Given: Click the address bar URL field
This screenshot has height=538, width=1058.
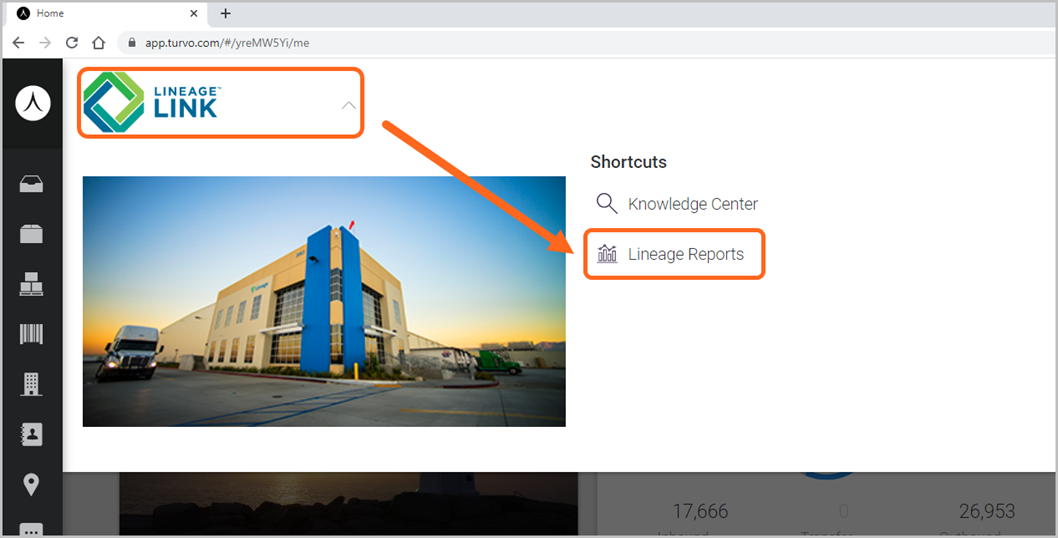Looking at the screenshot, I should tap(587, 43).
